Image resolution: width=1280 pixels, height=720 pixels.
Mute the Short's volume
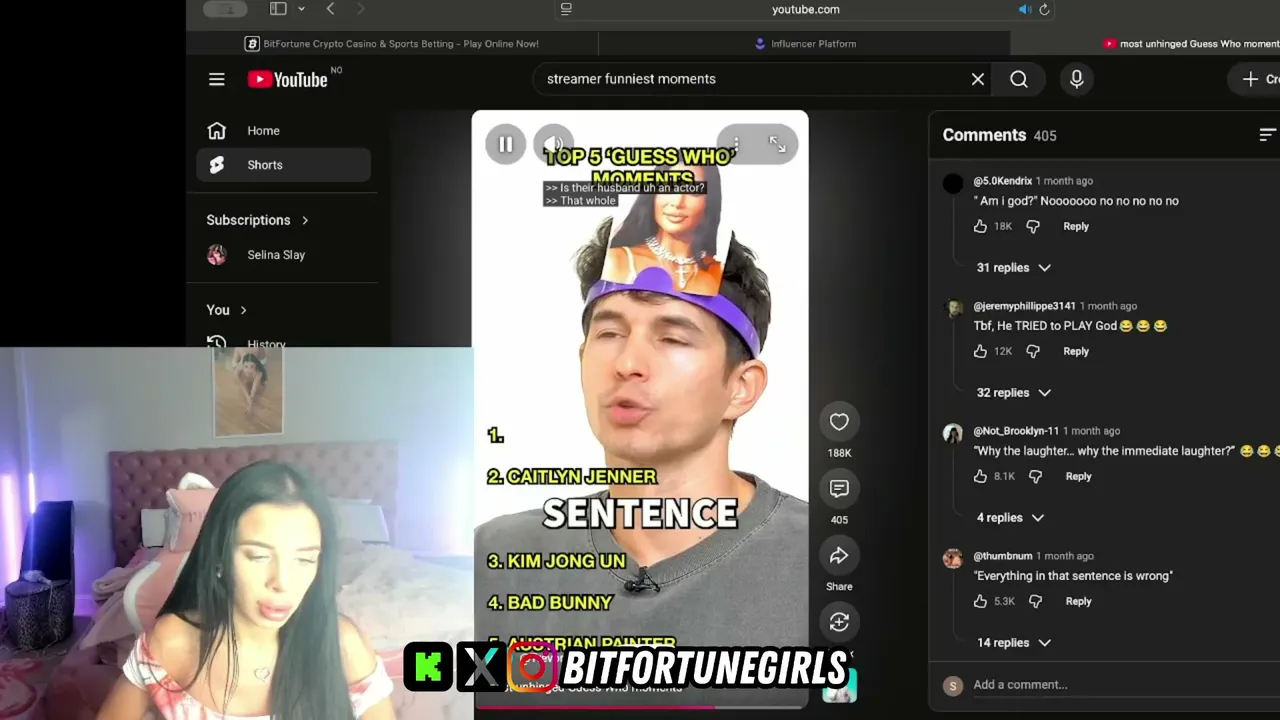(x=553, y=145)
